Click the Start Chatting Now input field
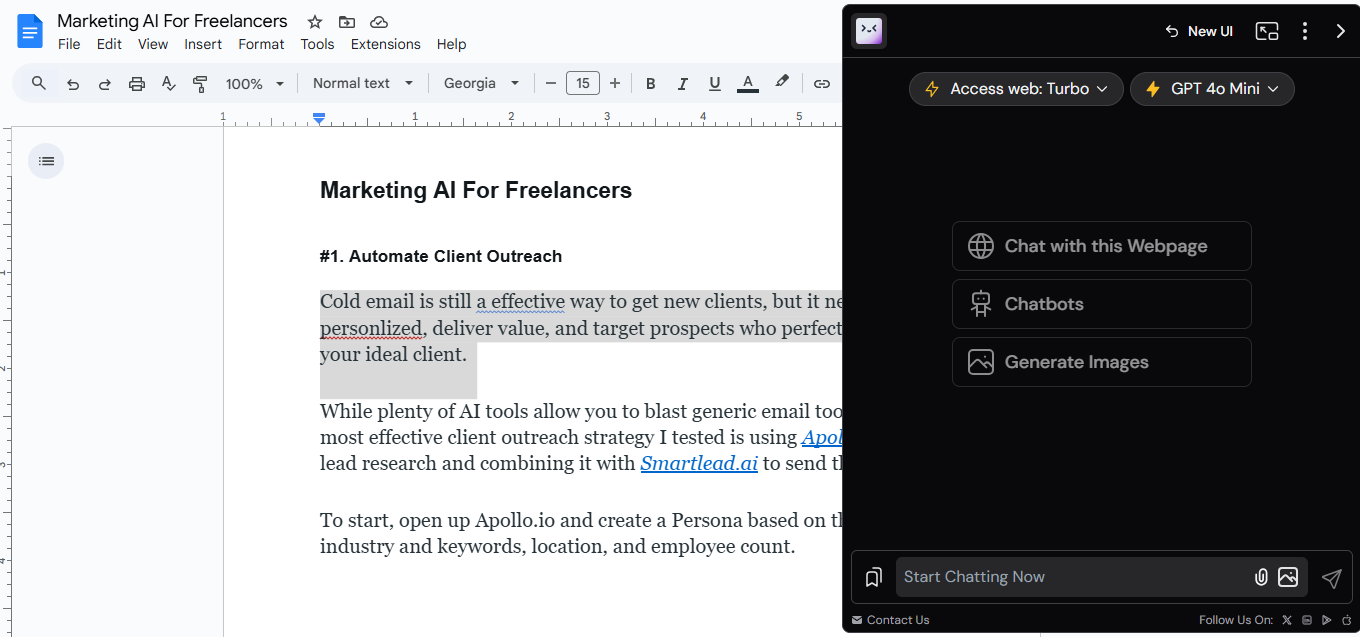Screen dimensions: 1360x637 (x=1070, y=577)
